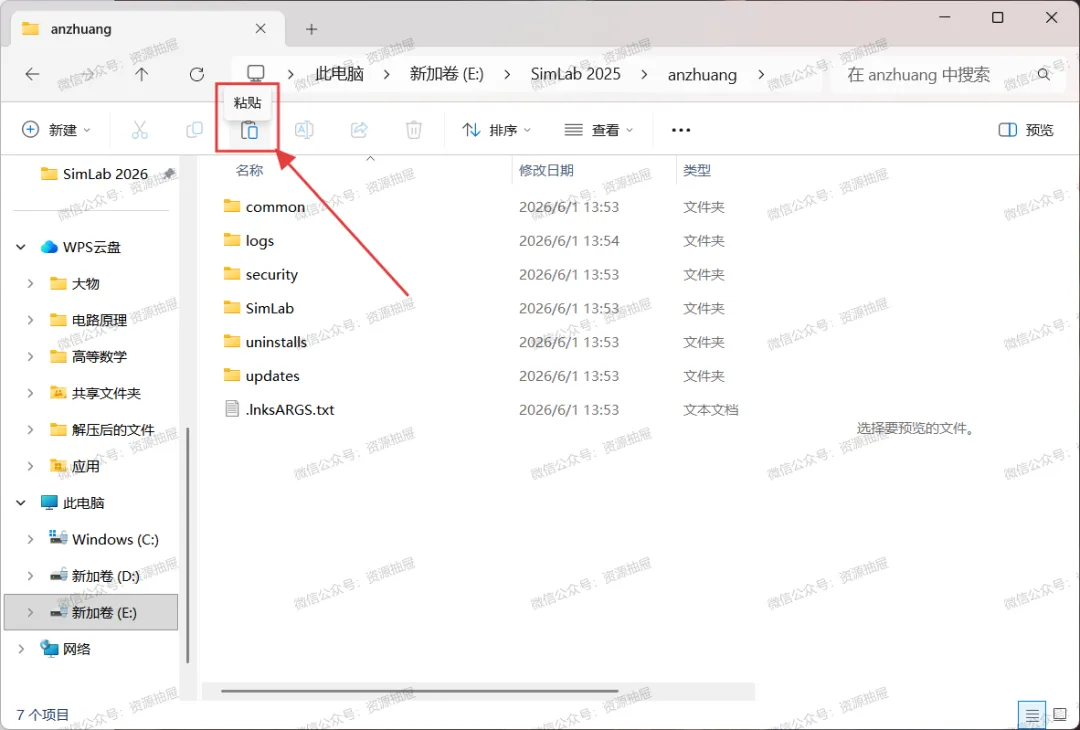Select 高等数学 in navigation pane
Viewport: 1080px width, 730px height.
tap(99, 356)
